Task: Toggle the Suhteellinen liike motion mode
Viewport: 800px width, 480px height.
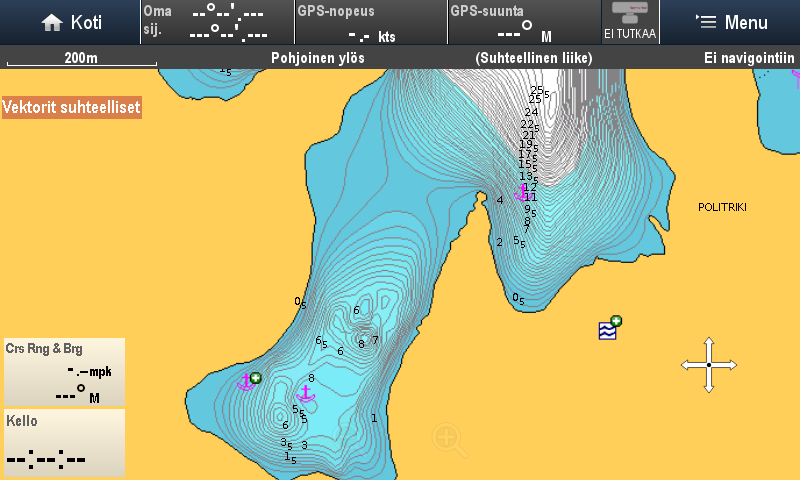Action: (x=534, y=58)
